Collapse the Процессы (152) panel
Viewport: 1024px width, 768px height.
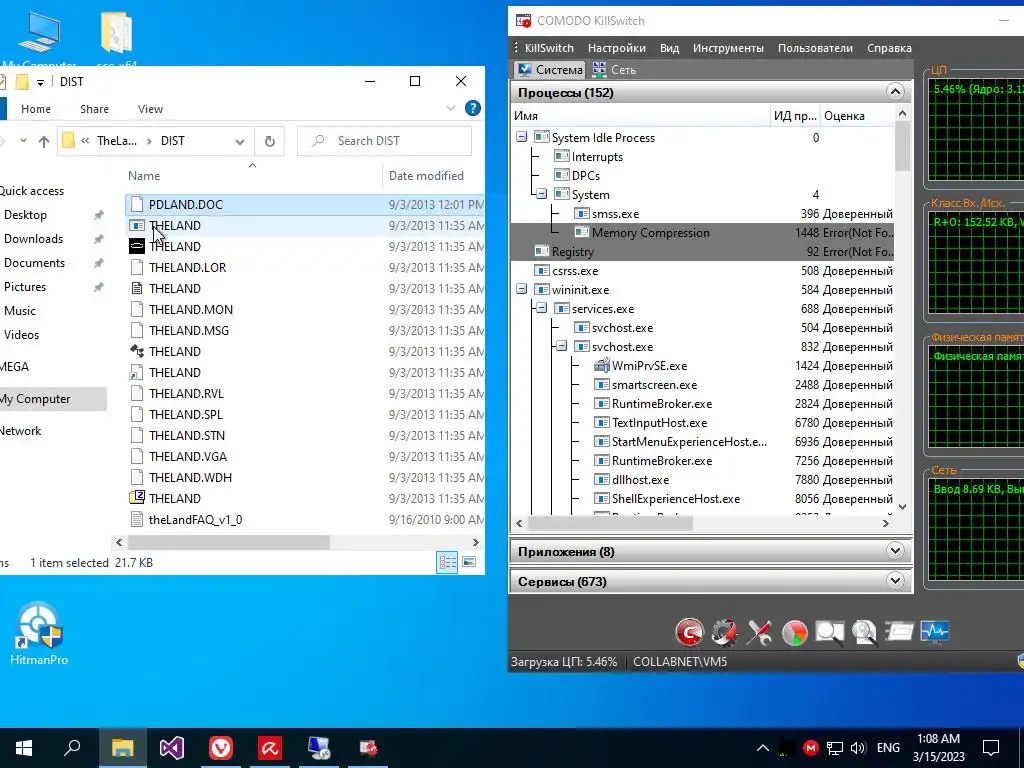pos(895,91)
